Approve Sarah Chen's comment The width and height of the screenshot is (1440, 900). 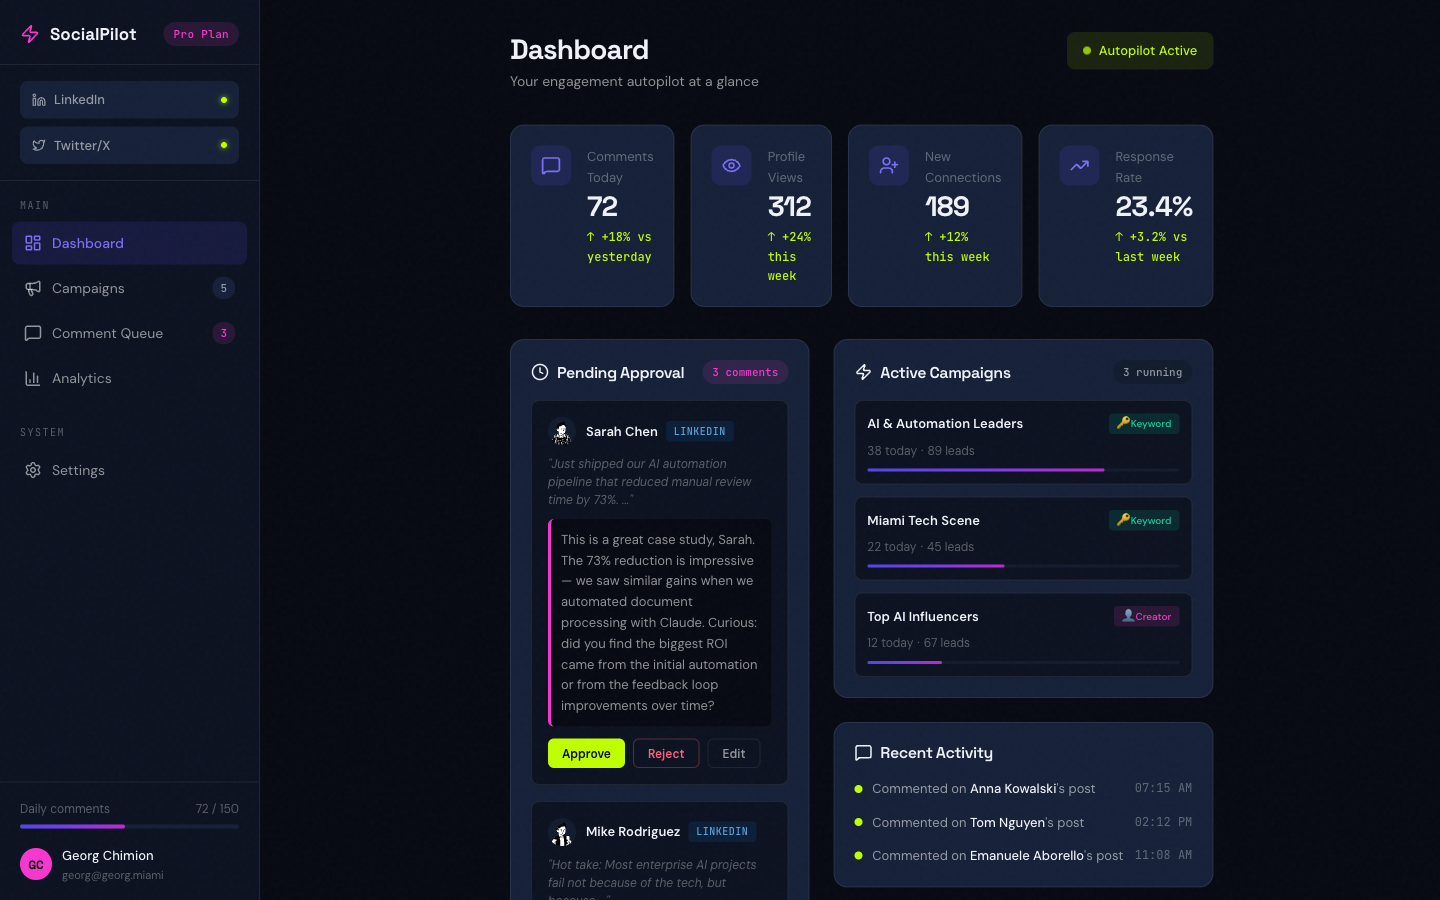(x=586, y=754)
